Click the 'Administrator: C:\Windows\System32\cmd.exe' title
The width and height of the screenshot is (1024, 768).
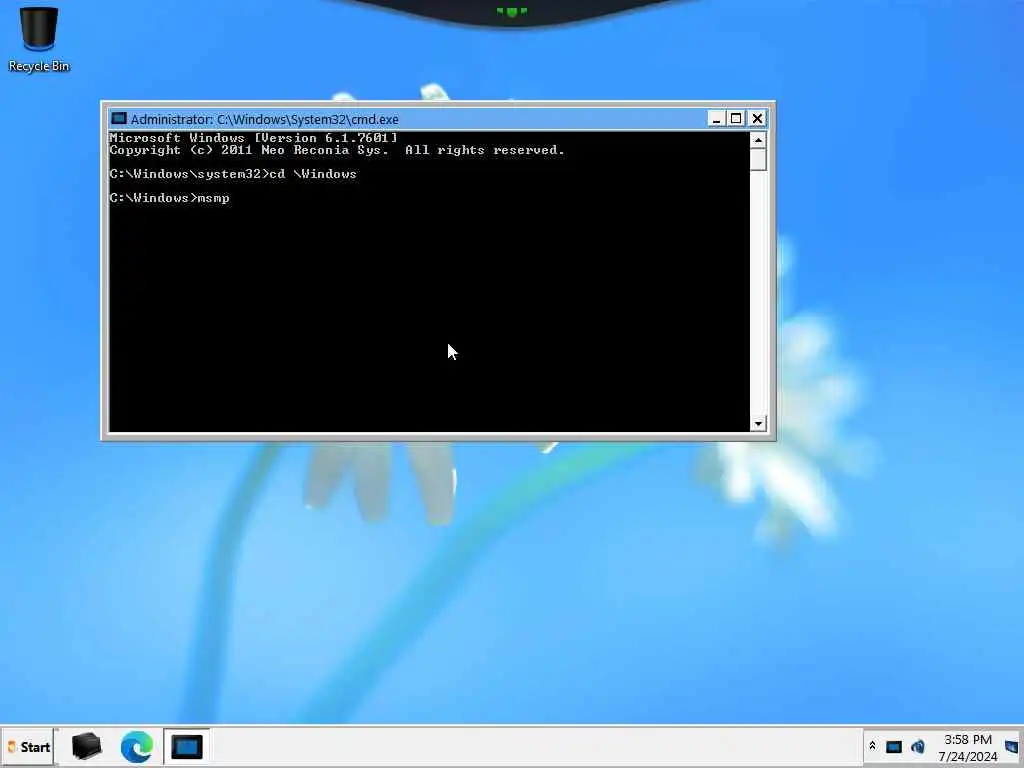[x=264, y=120]
